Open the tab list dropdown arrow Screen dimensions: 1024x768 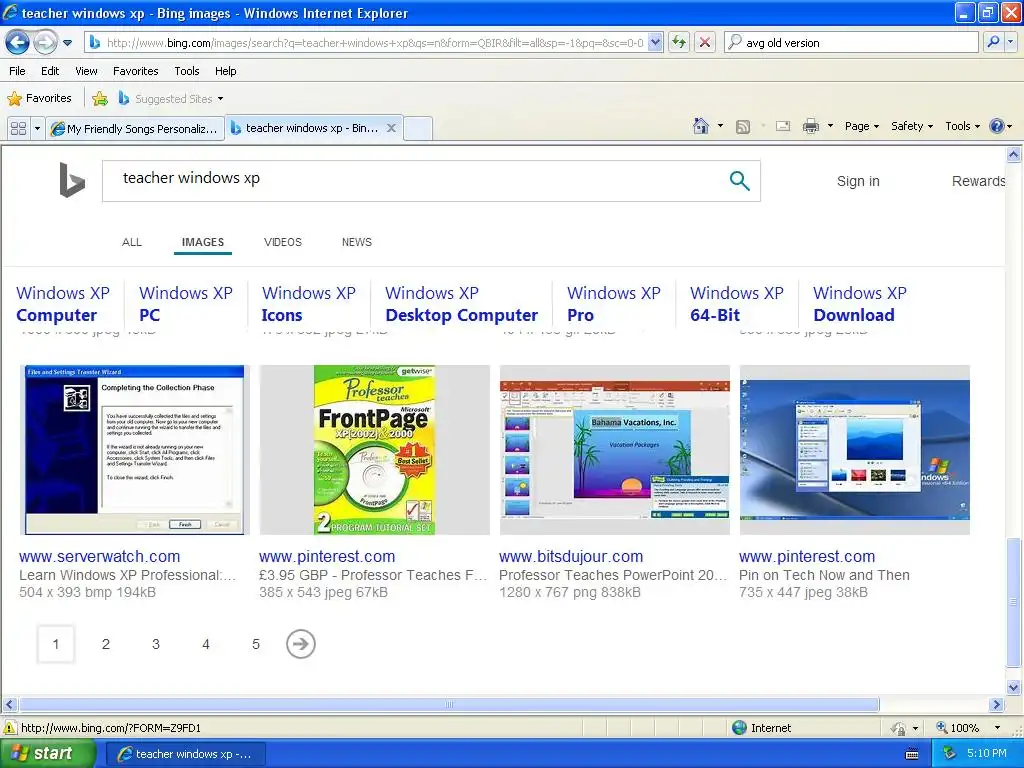tap(37, 129)
